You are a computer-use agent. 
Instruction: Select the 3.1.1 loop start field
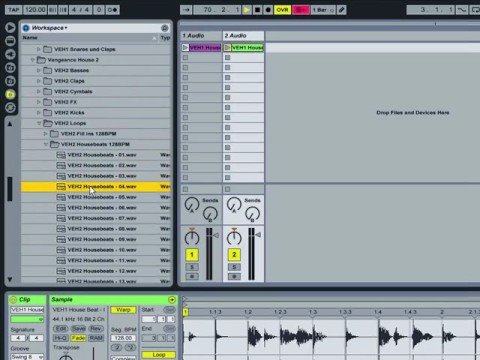pos(430,10)
